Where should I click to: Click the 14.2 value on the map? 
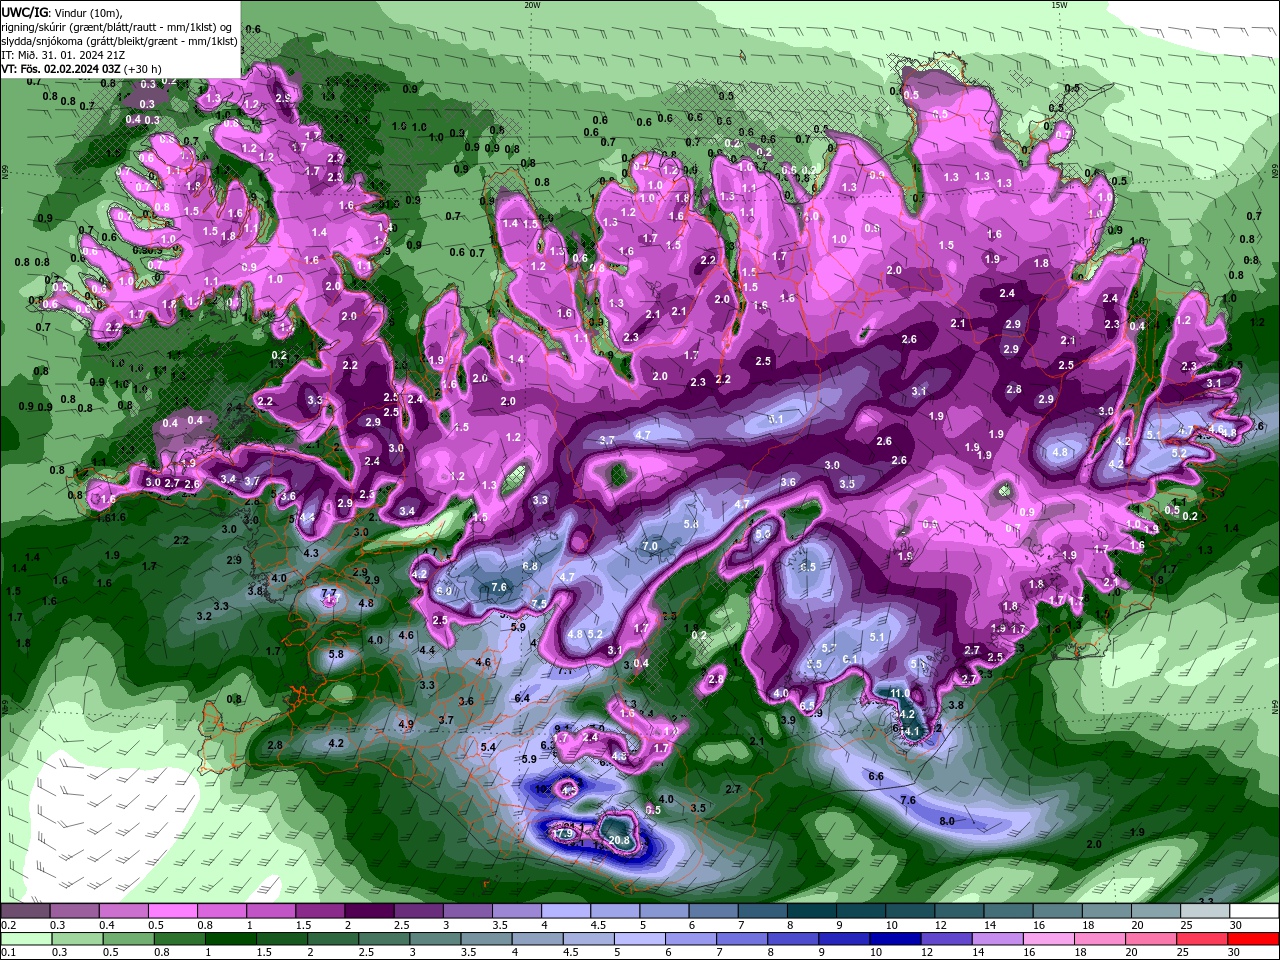click(905, 715)
